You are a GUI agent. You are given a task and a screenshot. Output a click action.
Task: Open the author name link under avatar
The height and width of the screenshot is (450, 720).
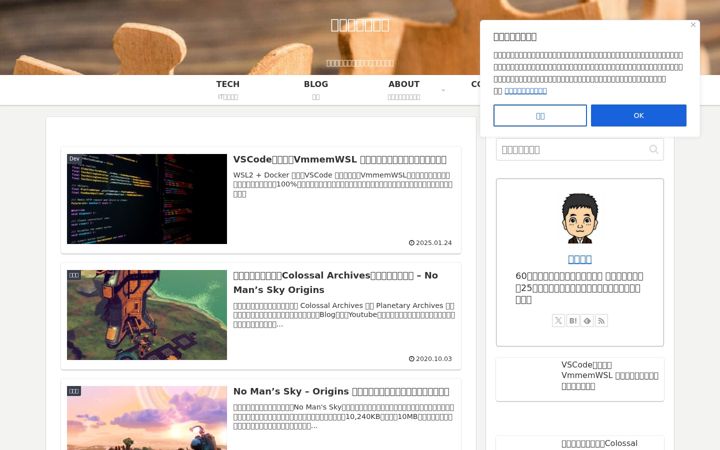coord(579,259)
